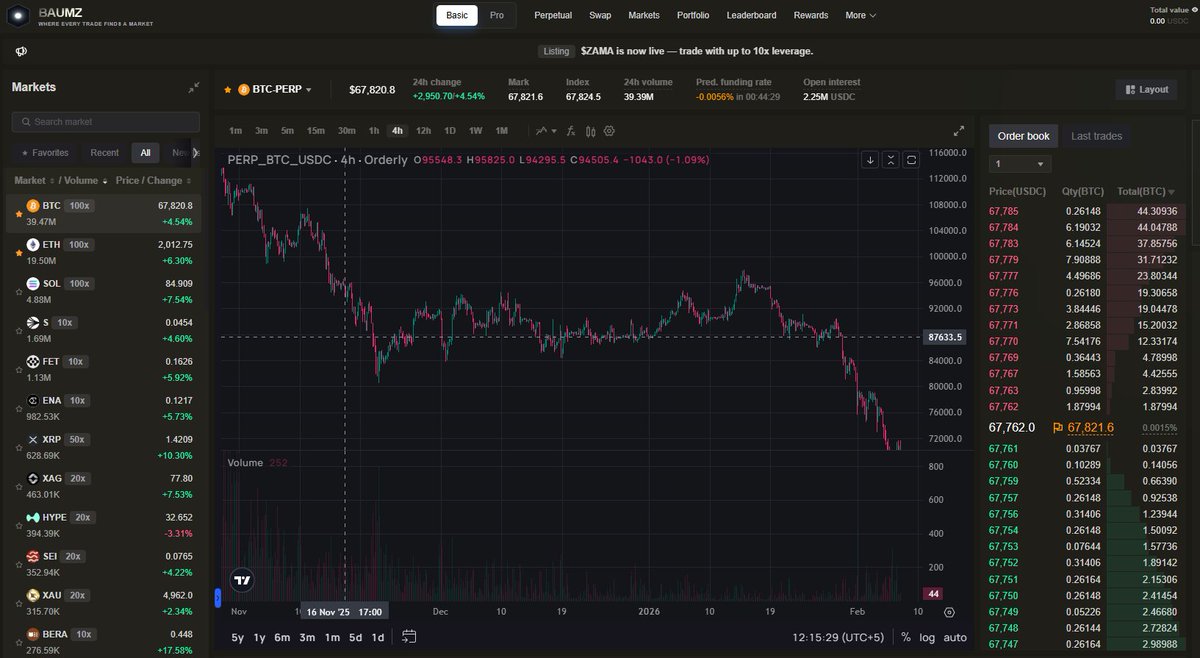Image resolution: width=1200 pixels, height=658 pixels.
Task: Open the Rewards page
Action: pyautogui.click(x=811, y=15)
